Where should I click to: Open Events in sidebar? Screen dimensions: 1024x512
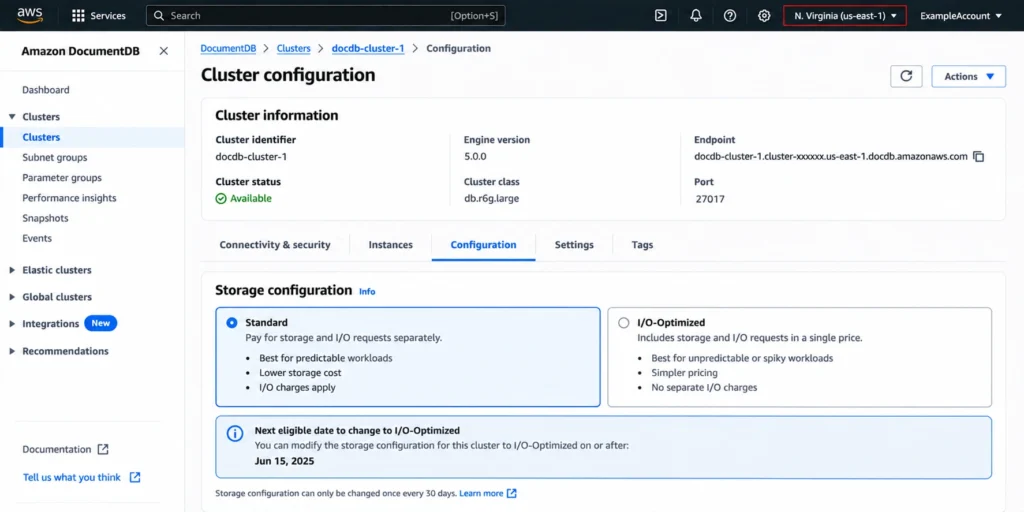point(37,238)
